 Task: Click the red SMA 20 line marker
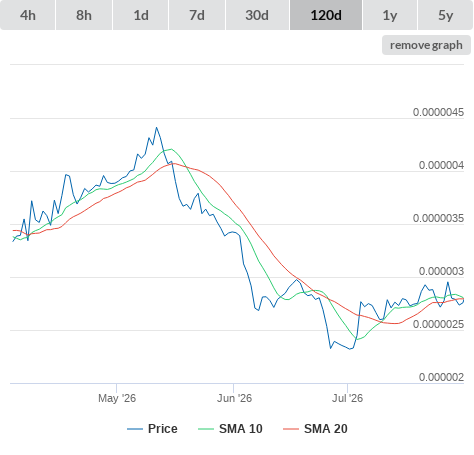pos(291,429)
